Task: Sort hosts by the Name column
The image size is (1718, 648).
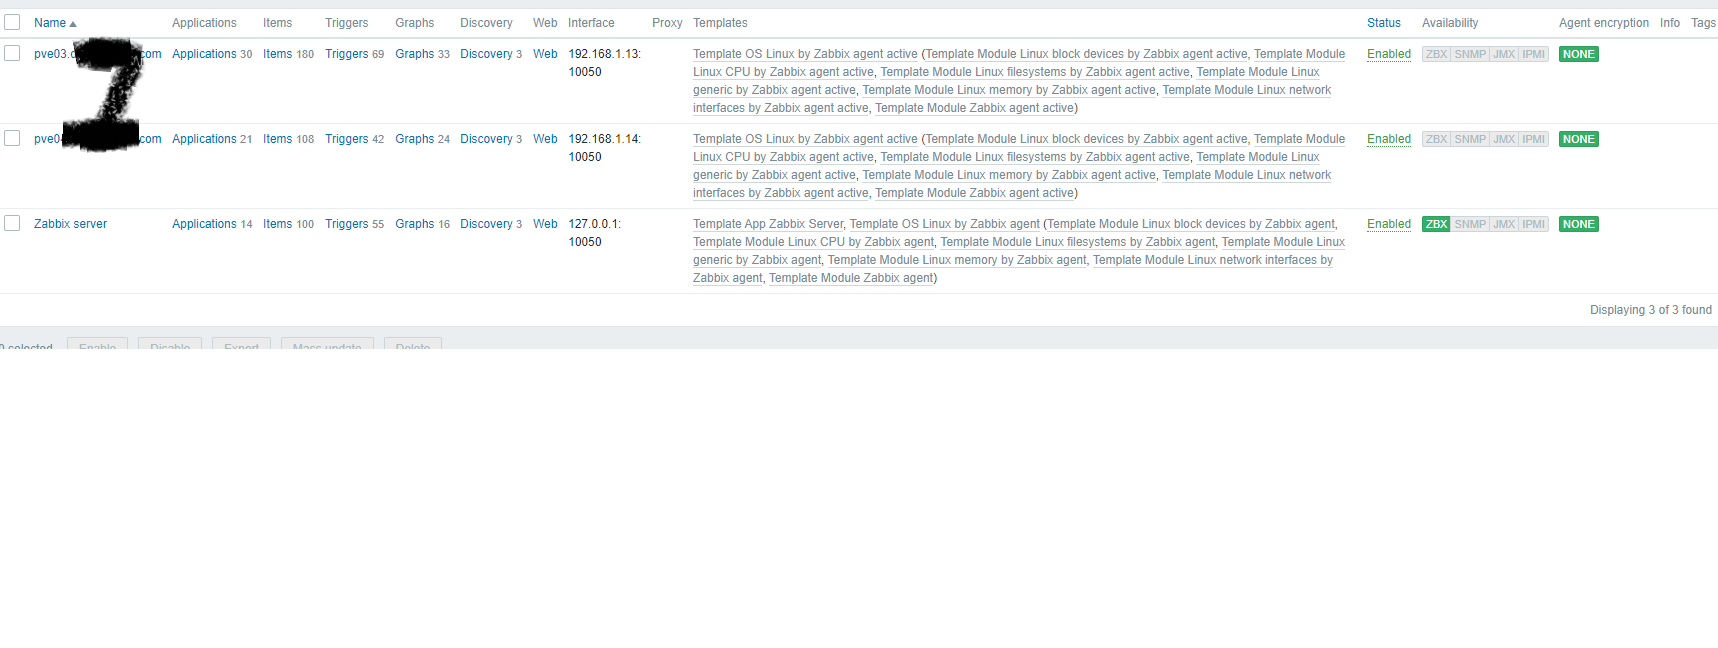Action: click(x=55, y=23)
